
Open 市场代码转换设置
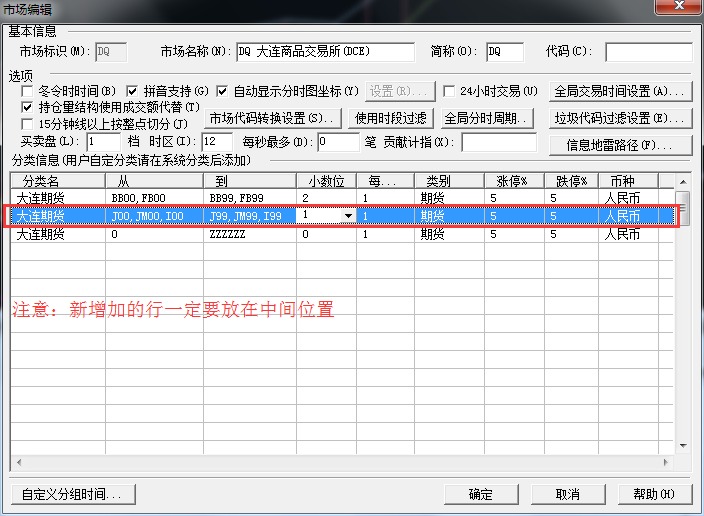[273, 119]
